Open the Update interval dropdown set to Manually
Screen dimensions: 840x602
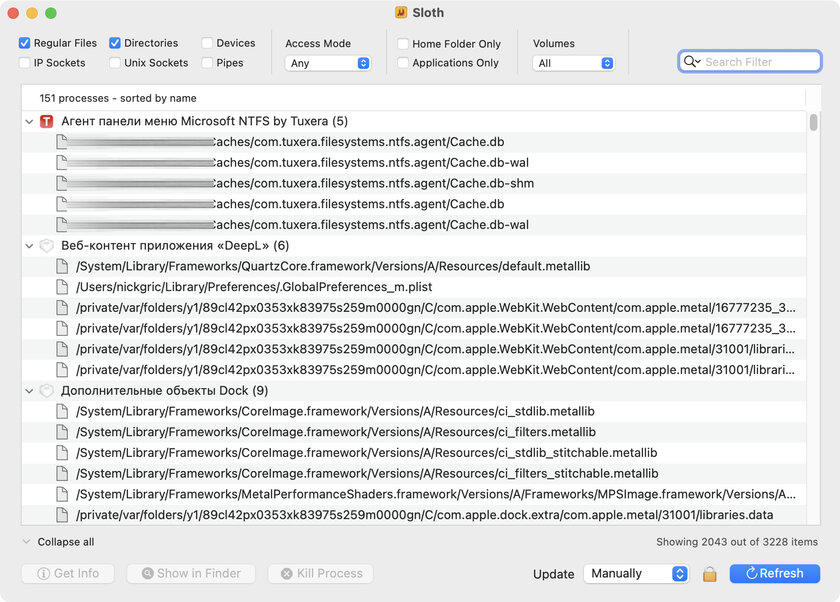click(x=636, y=574)
